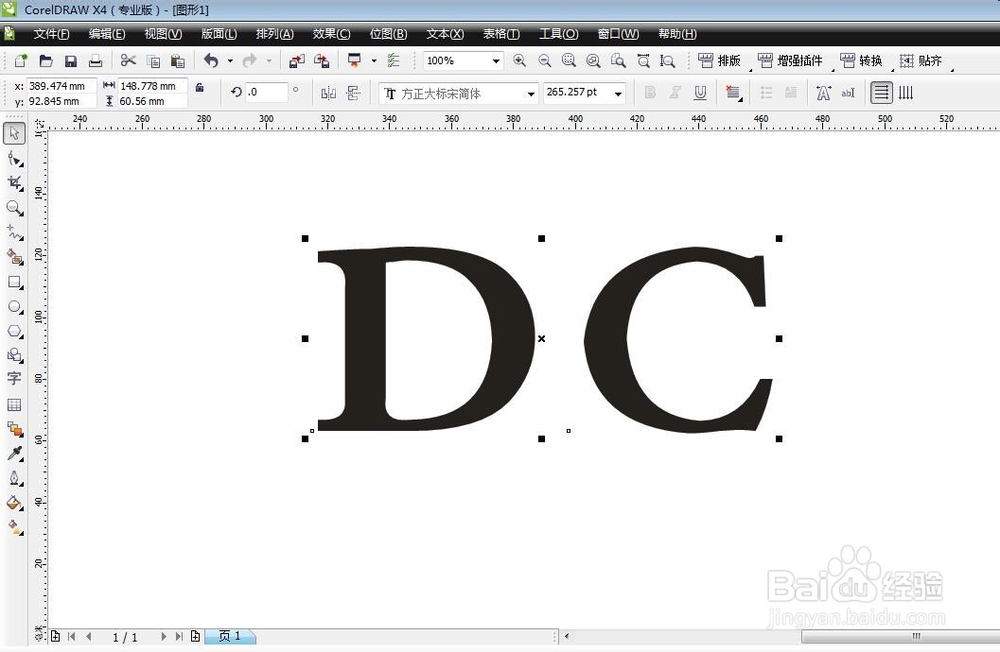The image size is (1000, 652).
Task: Click the rotation angle field
Action: click(x=266, y=93)
